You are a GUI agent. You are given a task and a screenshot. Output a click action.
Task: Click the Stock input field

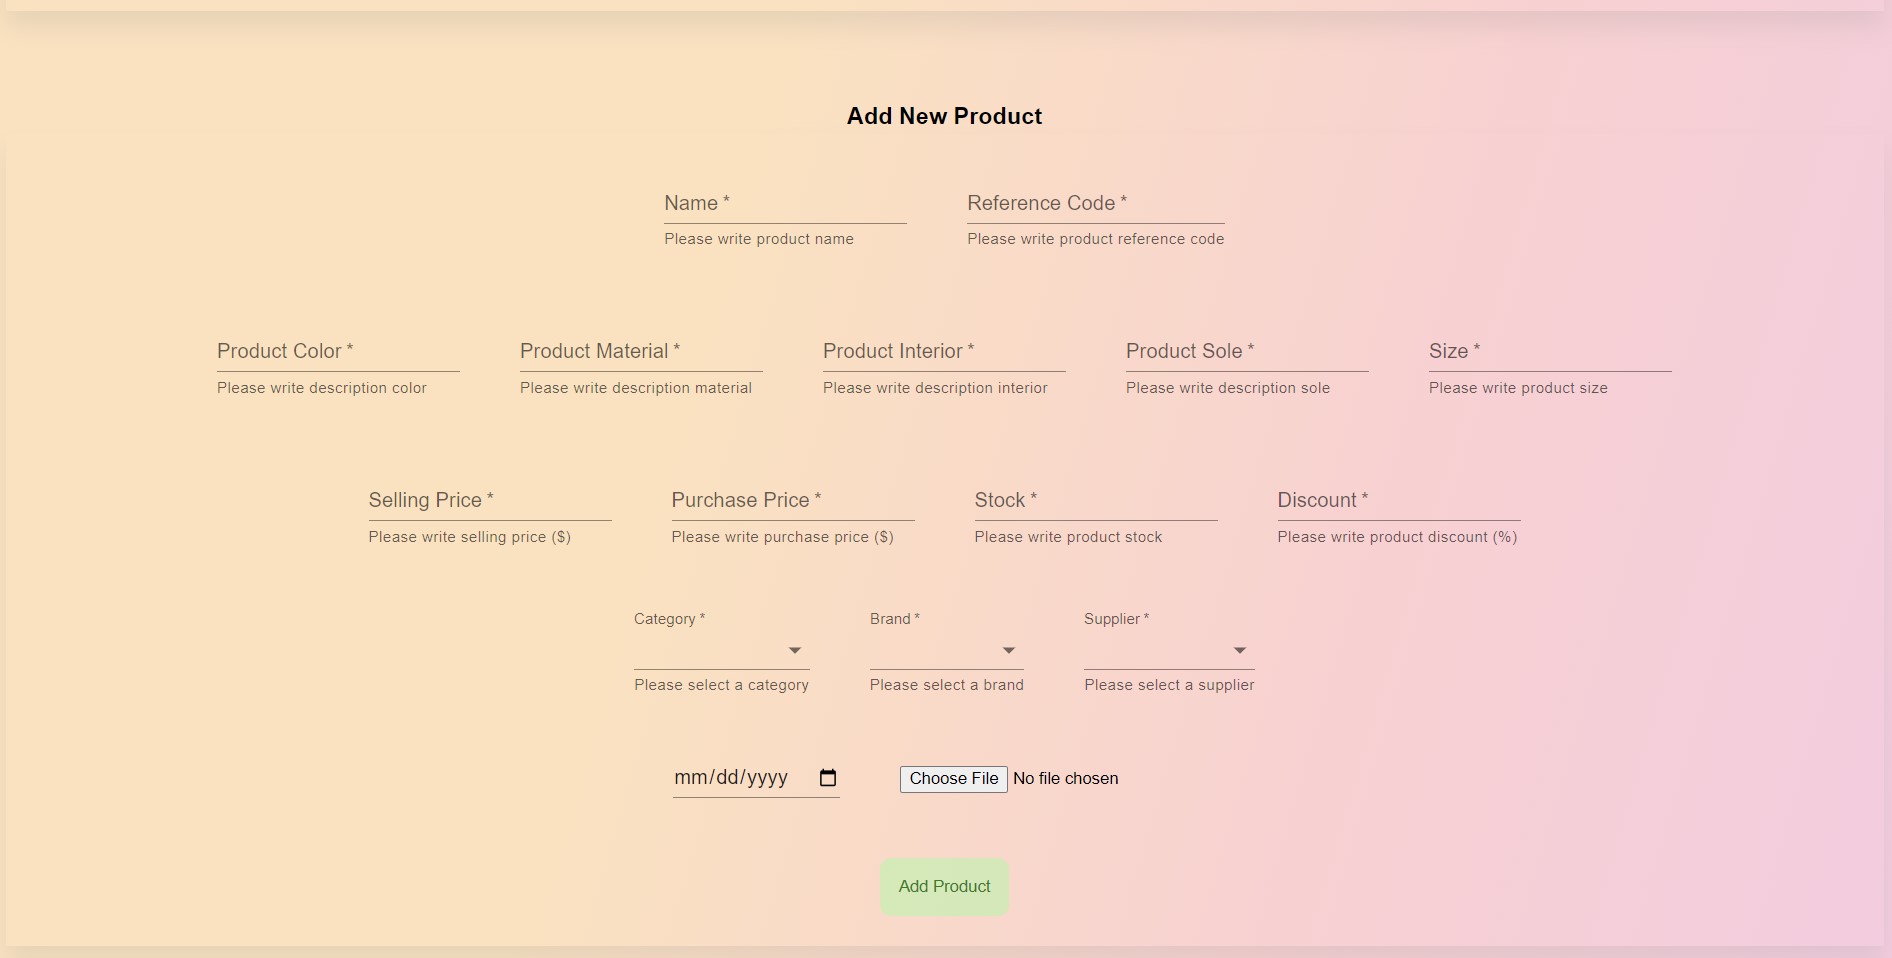click(x=1095, y=505)
